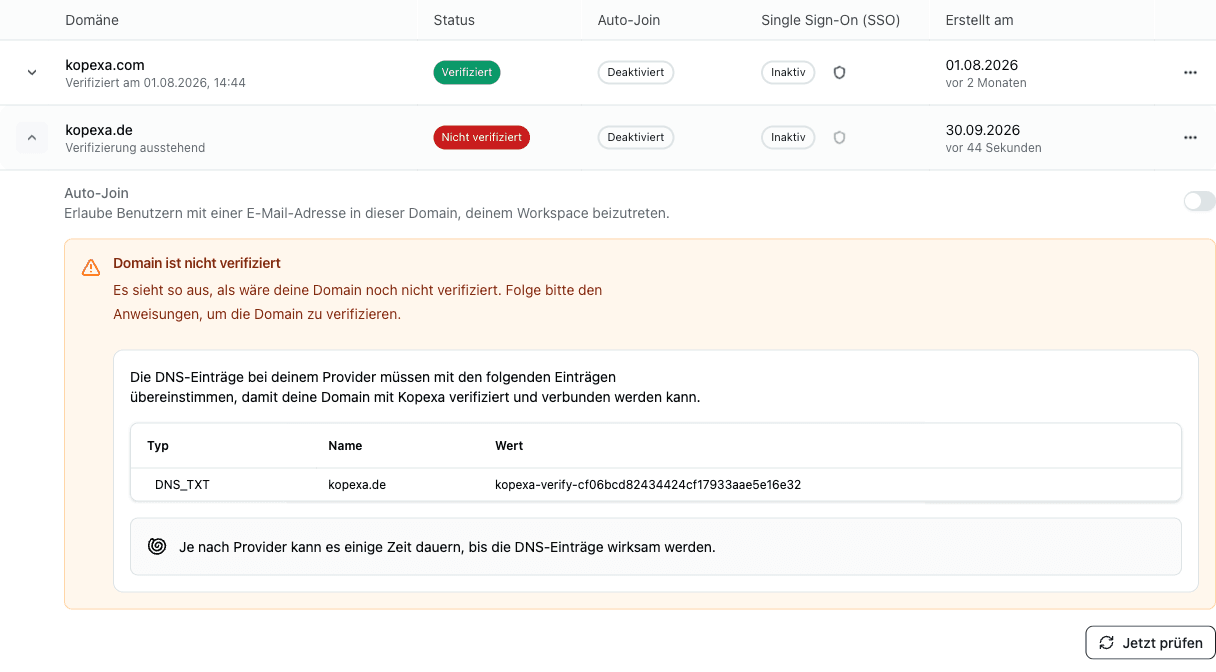Image resolution: width=1216 pixels, height=672 pixels.
Task: Click the red Nicht verifiziert badge
Action: (481, 137)
